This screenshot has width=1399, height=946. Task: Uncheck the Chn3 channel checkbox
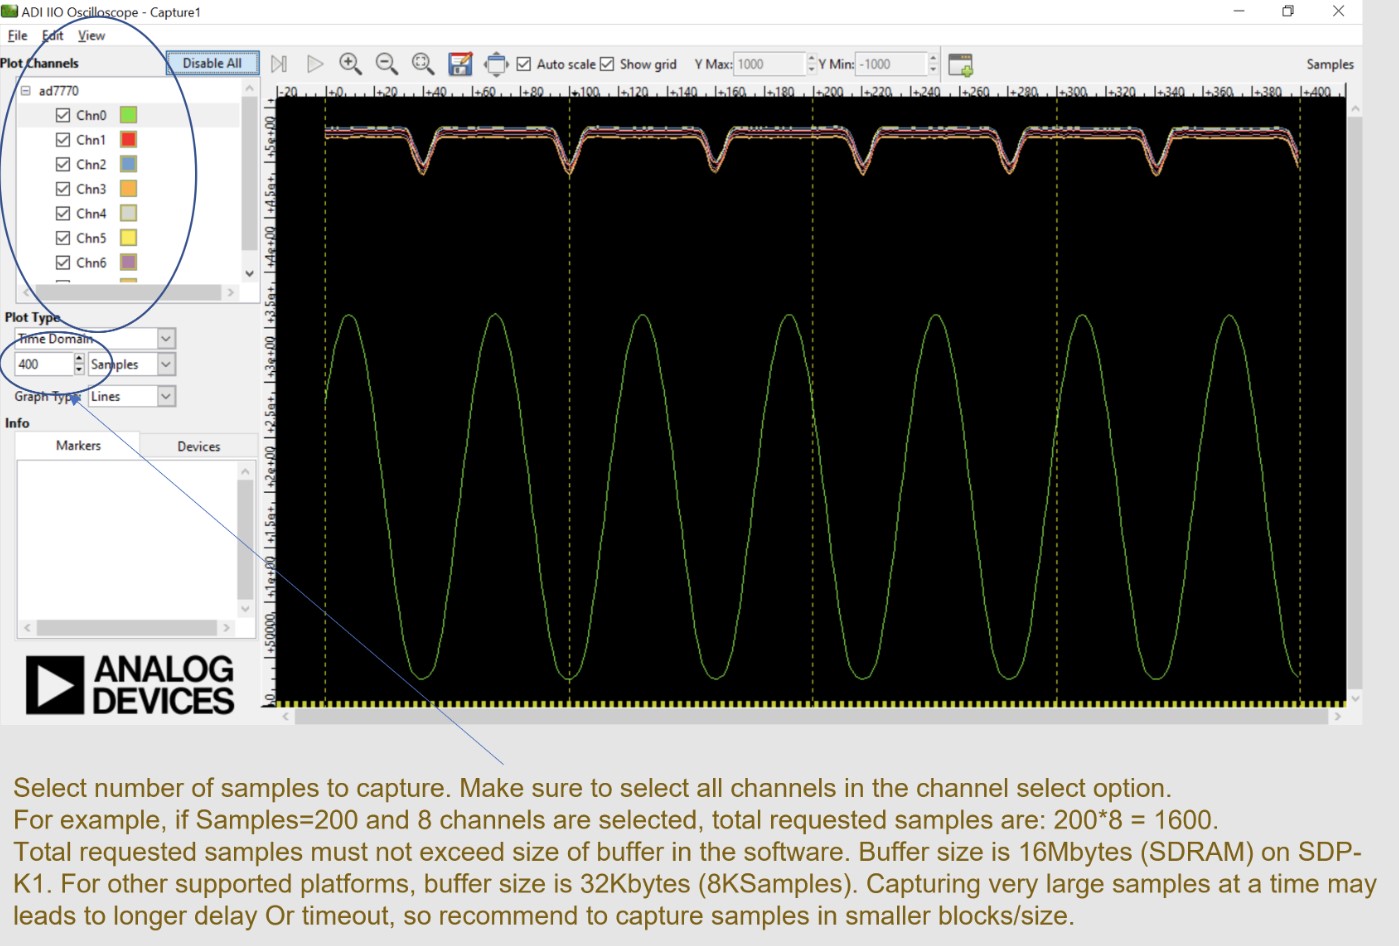pyautogui.click(x=61, y=188)
